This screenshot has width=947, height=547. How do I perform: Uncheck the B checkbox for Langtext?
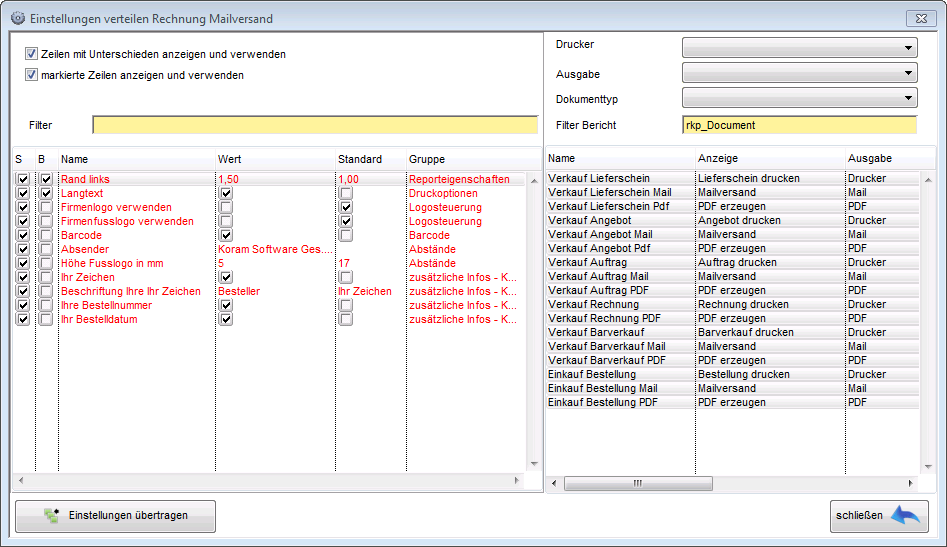46,193
